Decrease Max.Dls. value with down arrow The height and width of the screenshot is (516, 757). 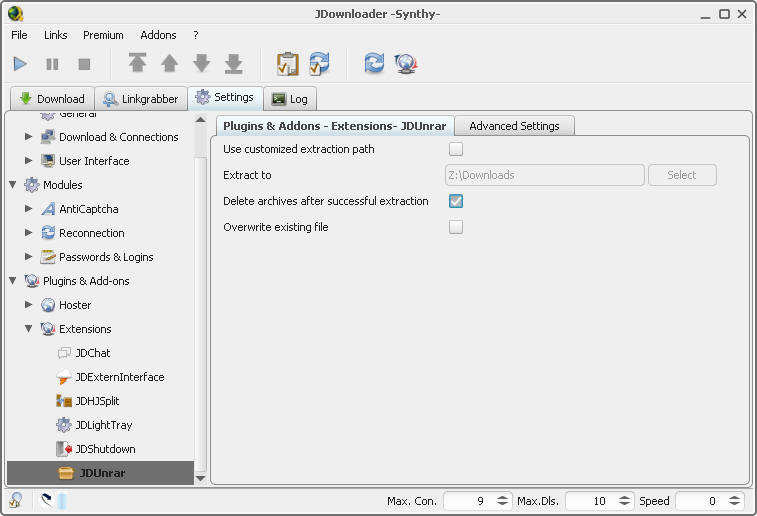click(x=624, y=504)
